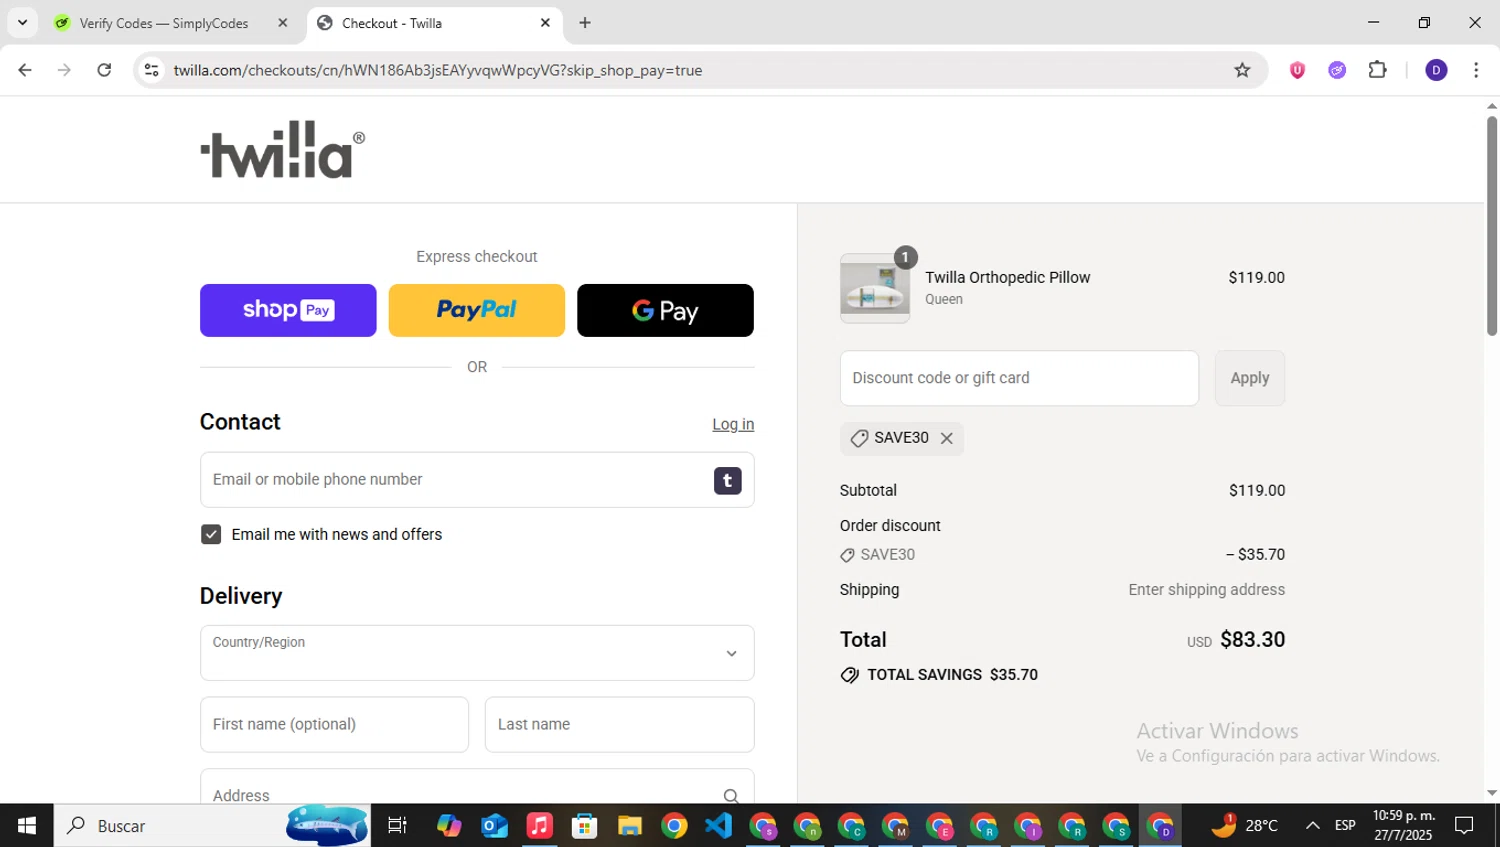Uncheck Email me with news and offers
1500x847 pixels.
[x=211, y=534]
